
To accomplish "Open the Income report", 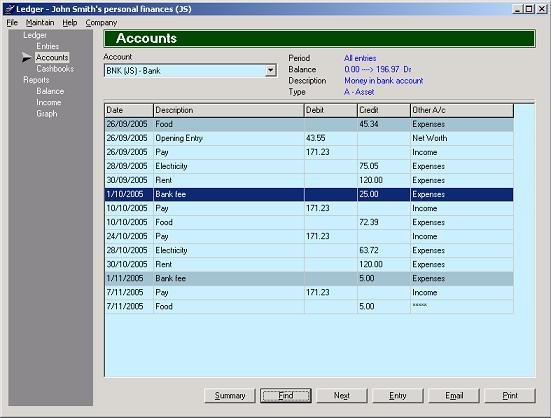I will point(49,102).
